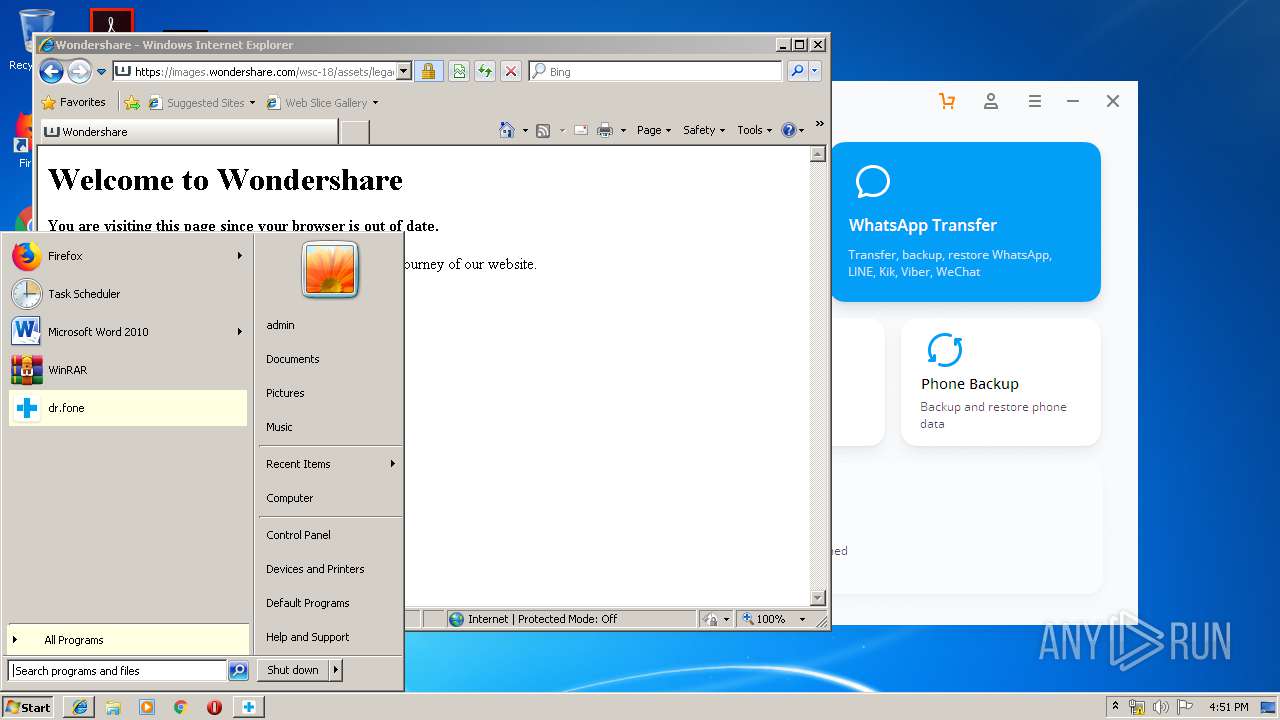Expand the Firefox jump list arrow
Viewport: 1280px width, 720px height.
coord(240,256)
